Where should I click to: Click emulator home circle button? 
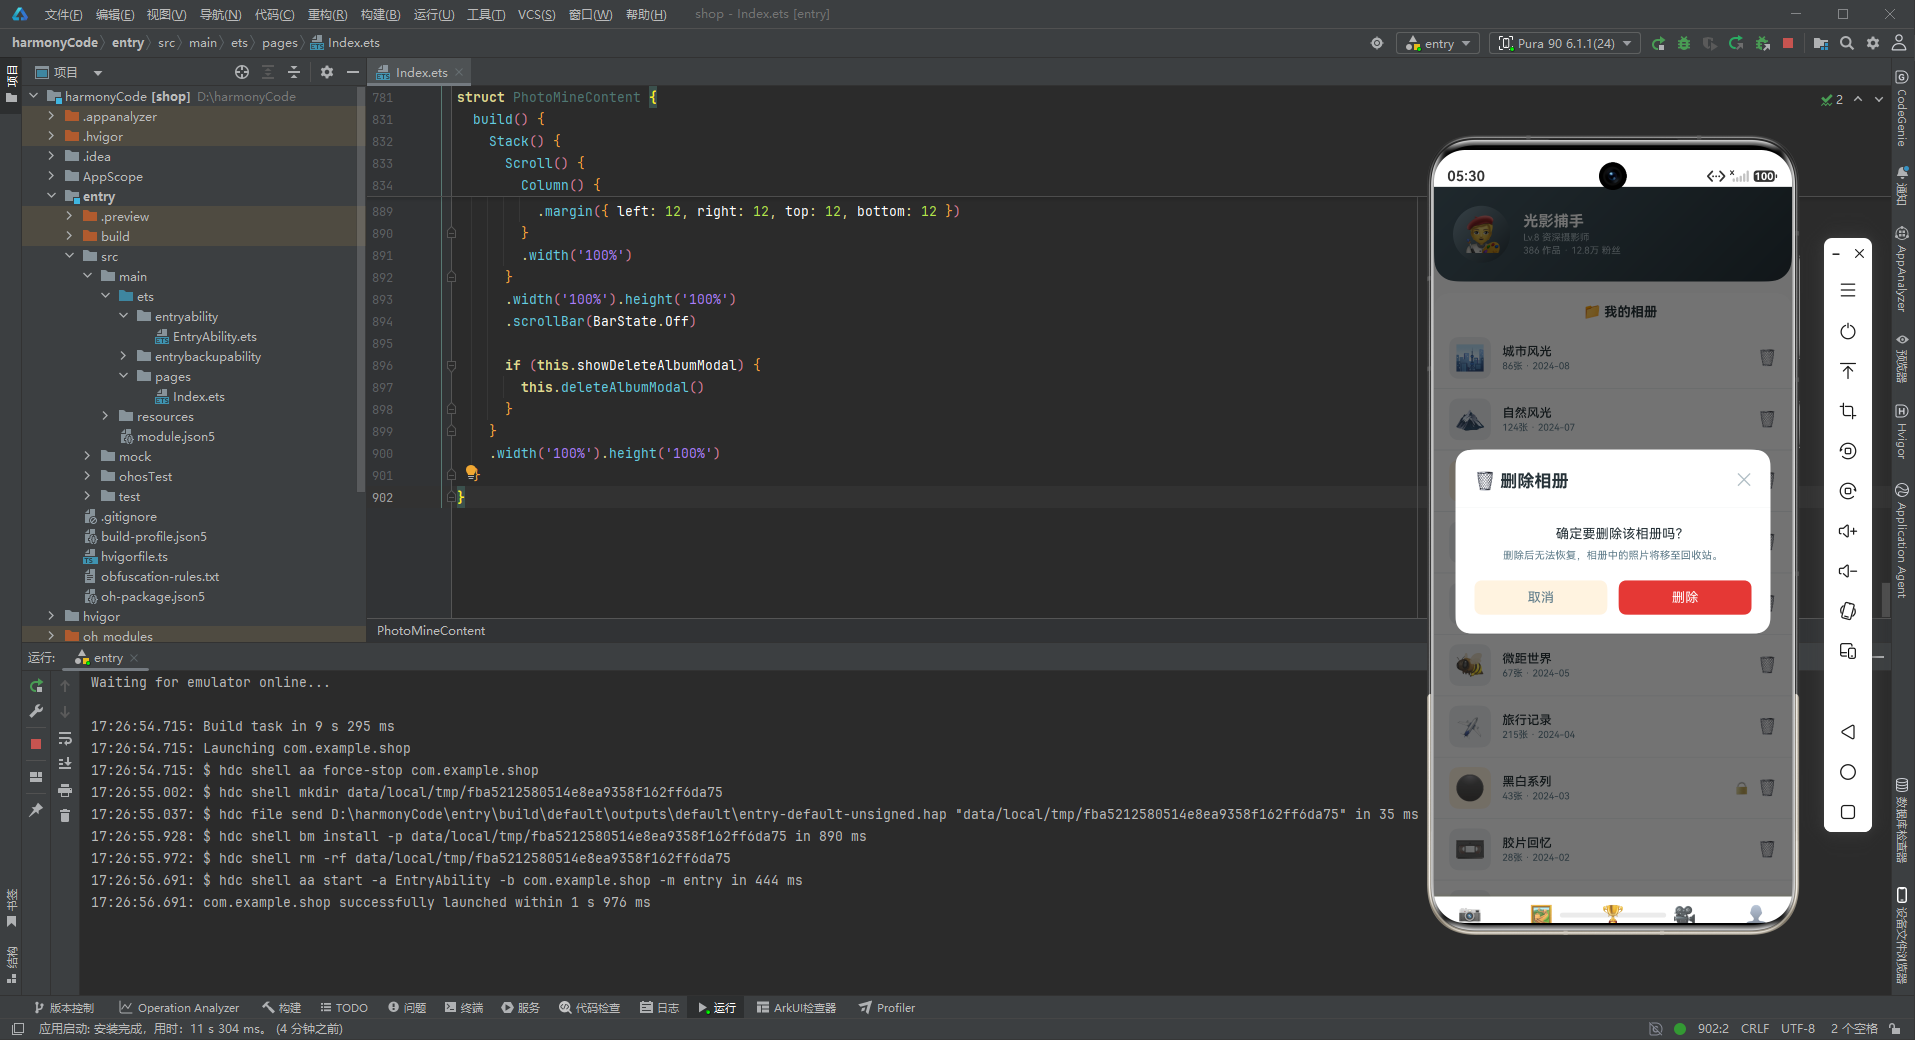(x=1848, y=772)
